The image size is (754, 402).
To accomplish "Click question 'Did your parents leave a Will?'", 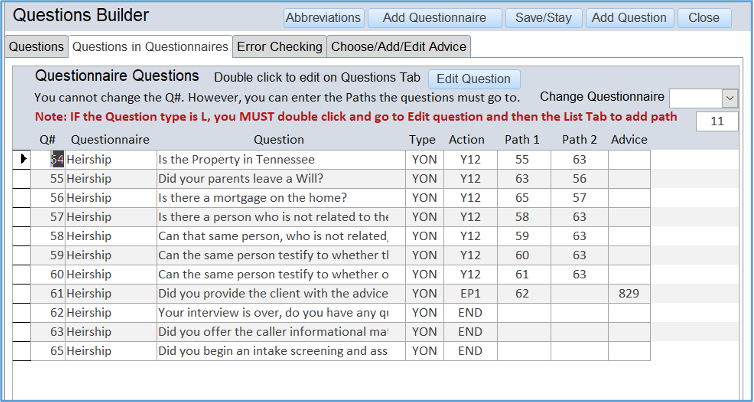I will [272, 178].
